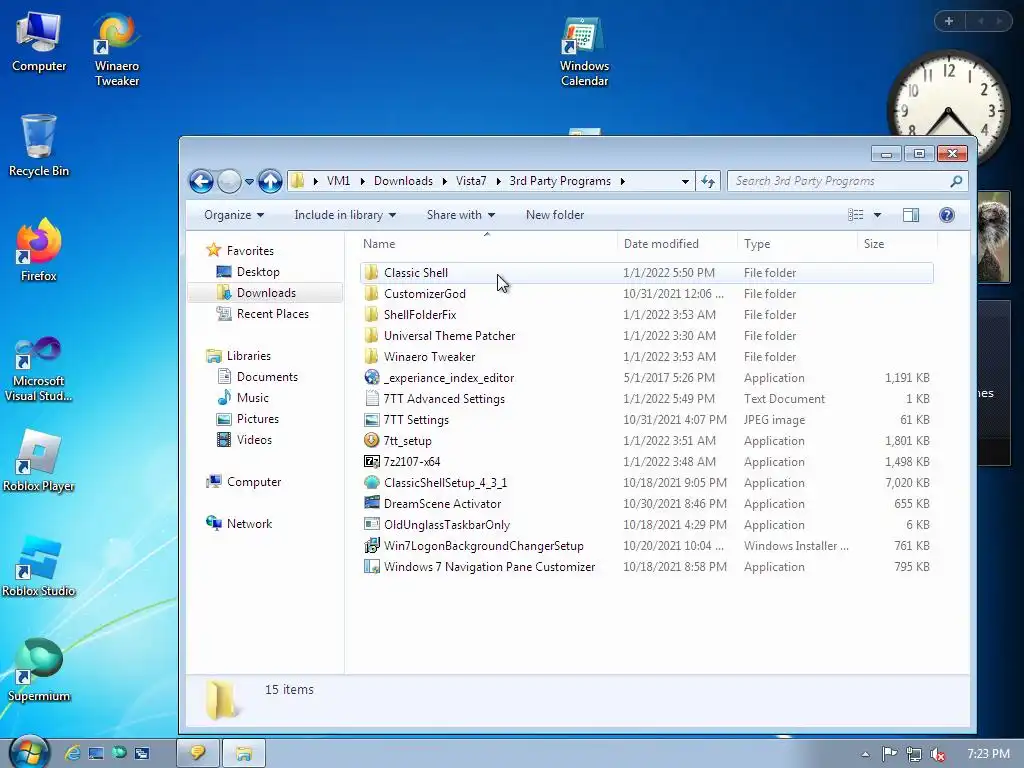
Task: Open the Explorer taskbar button
Action: click(x=244, y=753)
